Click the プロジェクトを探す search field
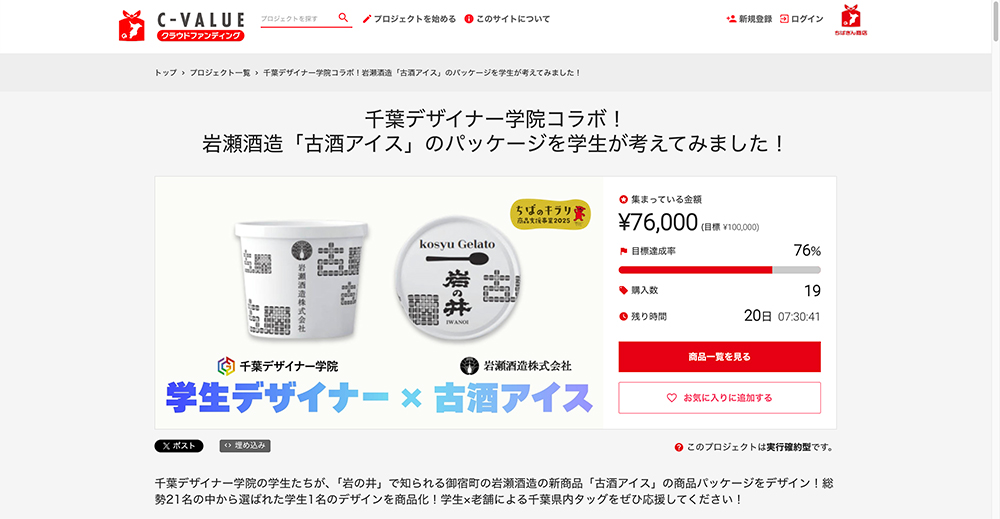 tap(298, 18)
